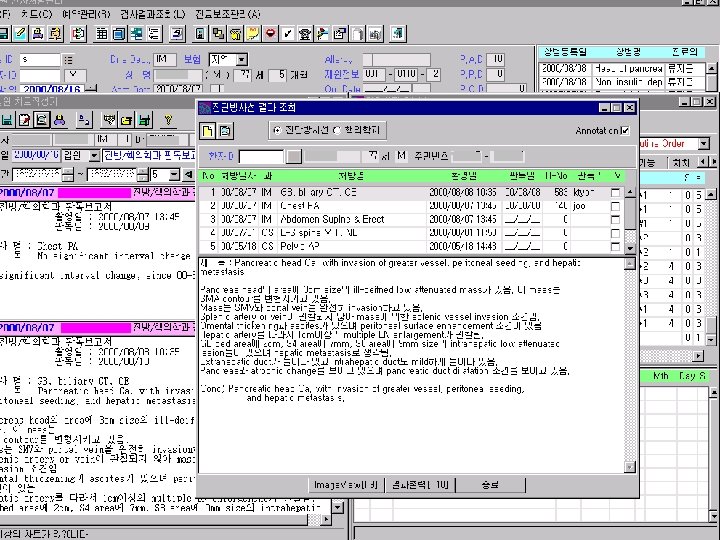Click the blue stacked windows toolbar icon

tap(119, 34)
